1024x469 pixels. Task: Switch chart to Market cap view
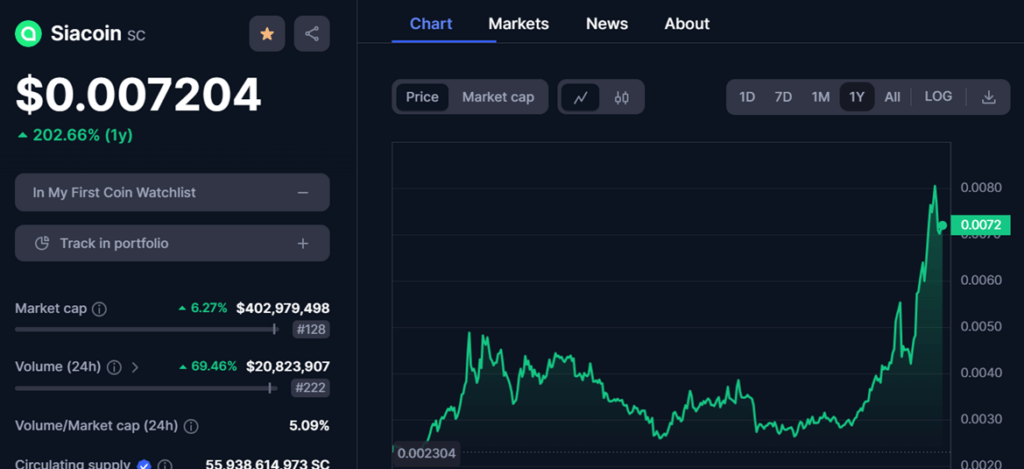[498, 97]
